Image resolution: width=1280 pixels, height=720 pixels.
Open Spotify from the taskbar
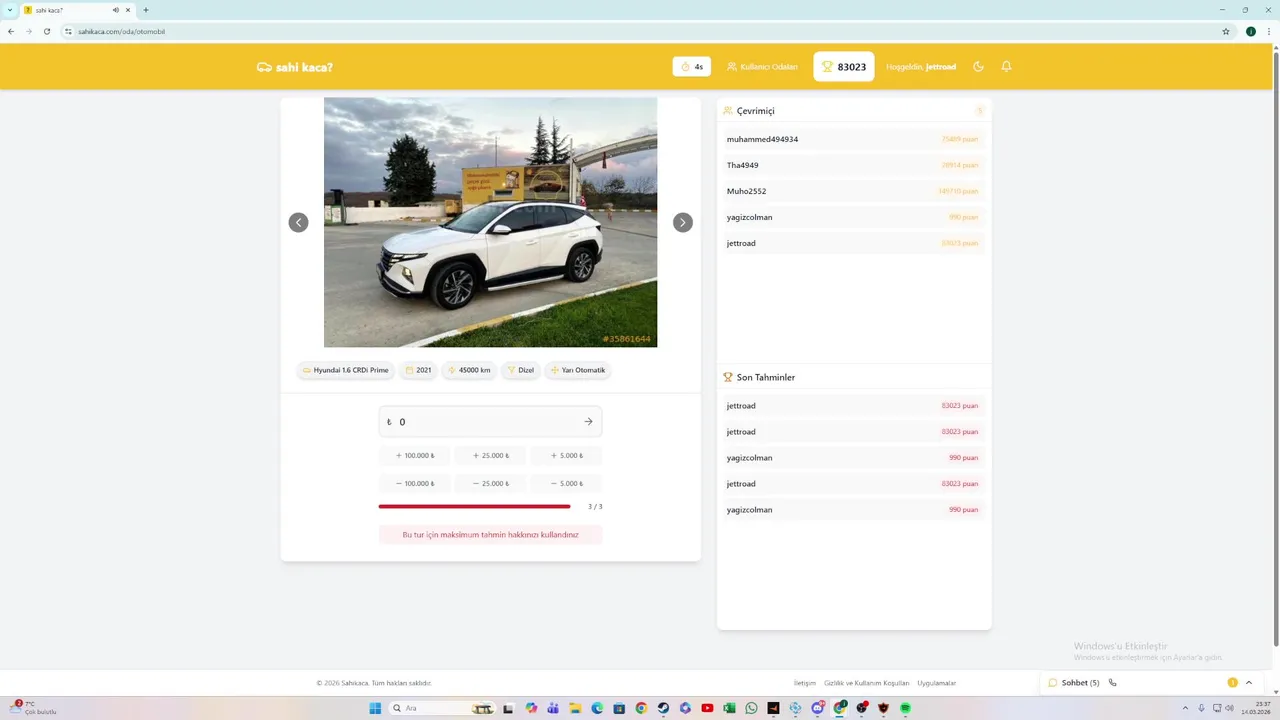coord(905,708)
